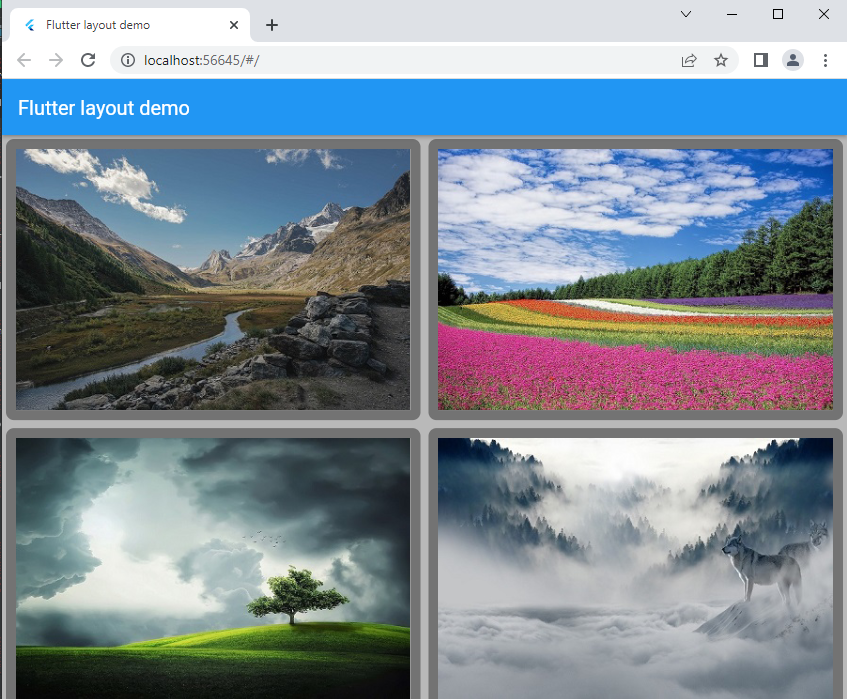847x699 pixels.
Task: Click the browser back arrow
Action: tap(24, 60)
